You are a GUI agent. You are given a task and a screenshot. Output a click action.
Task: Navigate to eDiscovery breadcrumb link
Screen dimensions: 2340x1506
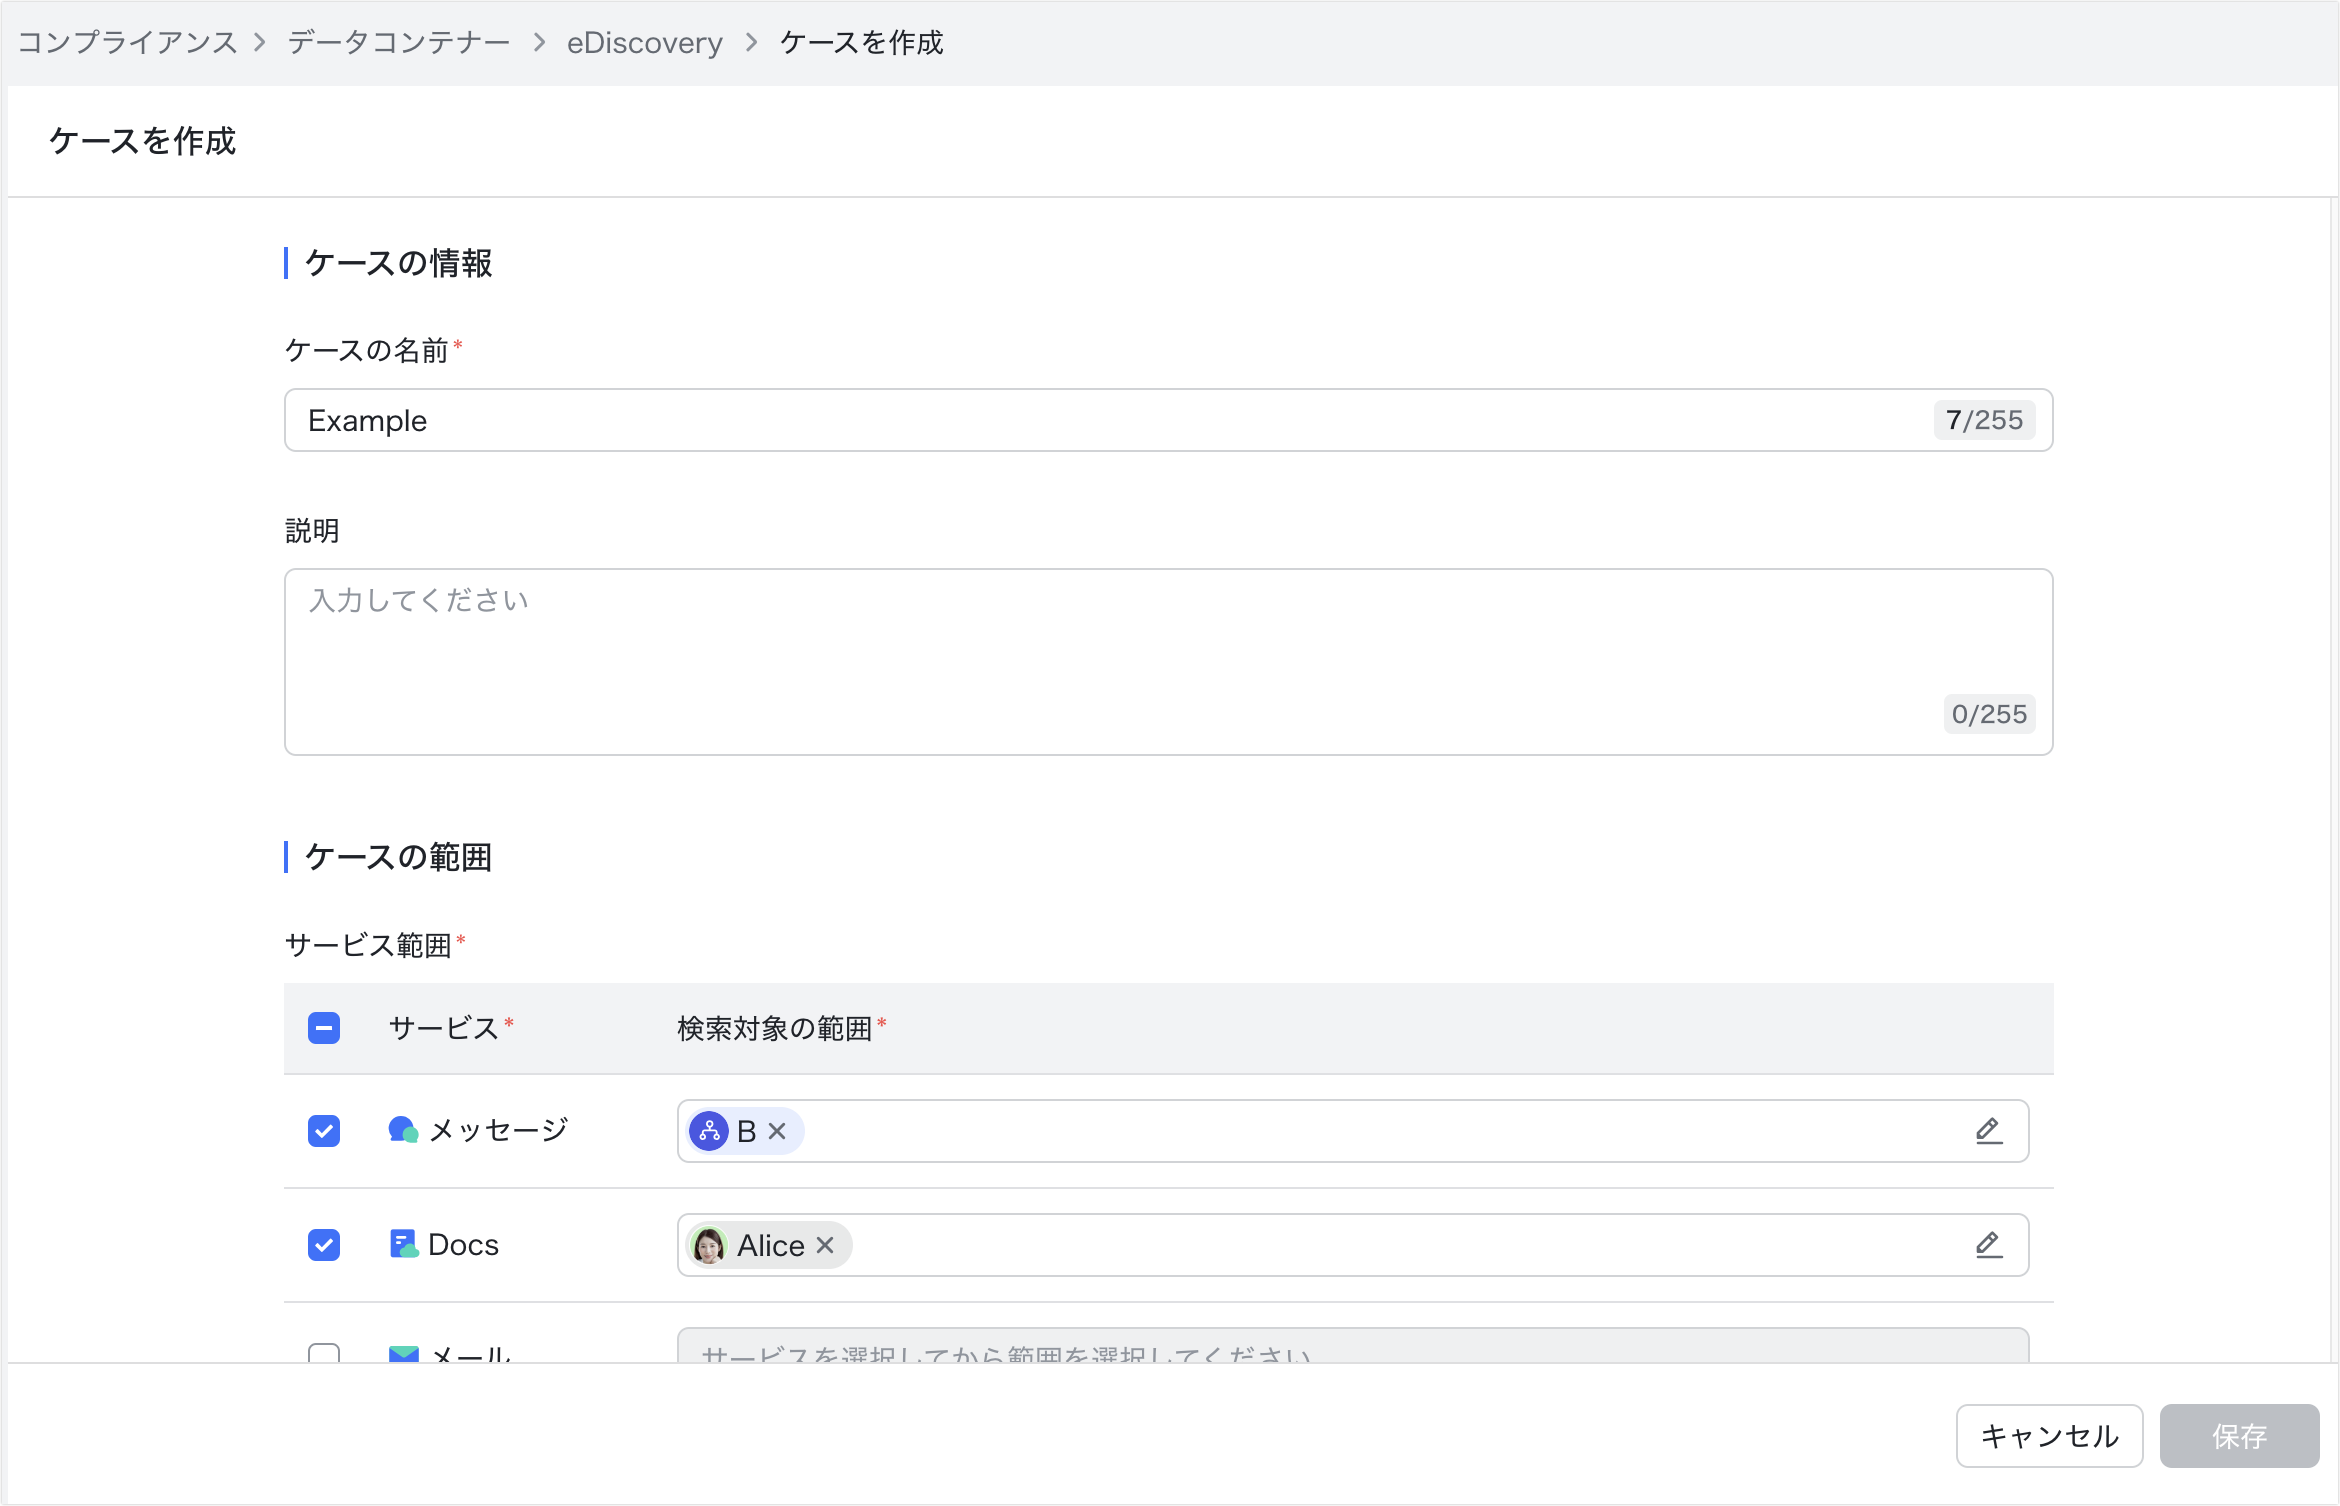coord(644,42)
